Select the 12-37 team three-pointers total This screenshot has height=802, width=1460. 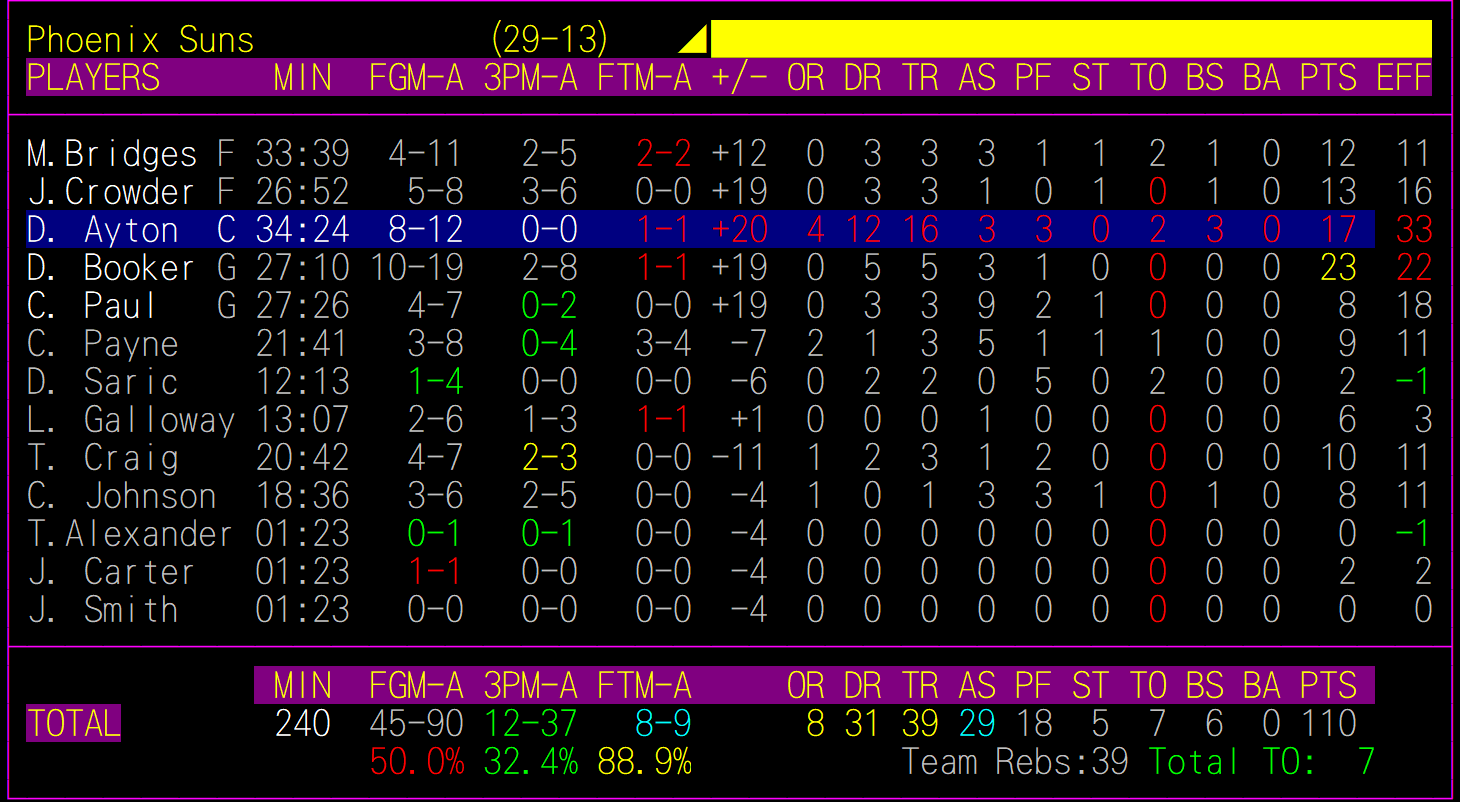point(531,724)
